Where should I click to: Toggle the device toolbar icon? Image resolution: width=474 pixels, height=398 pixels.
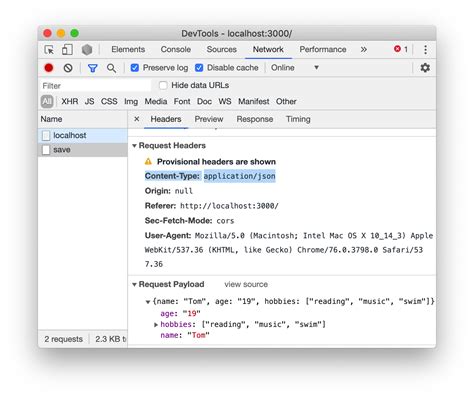tap(67, 50)
